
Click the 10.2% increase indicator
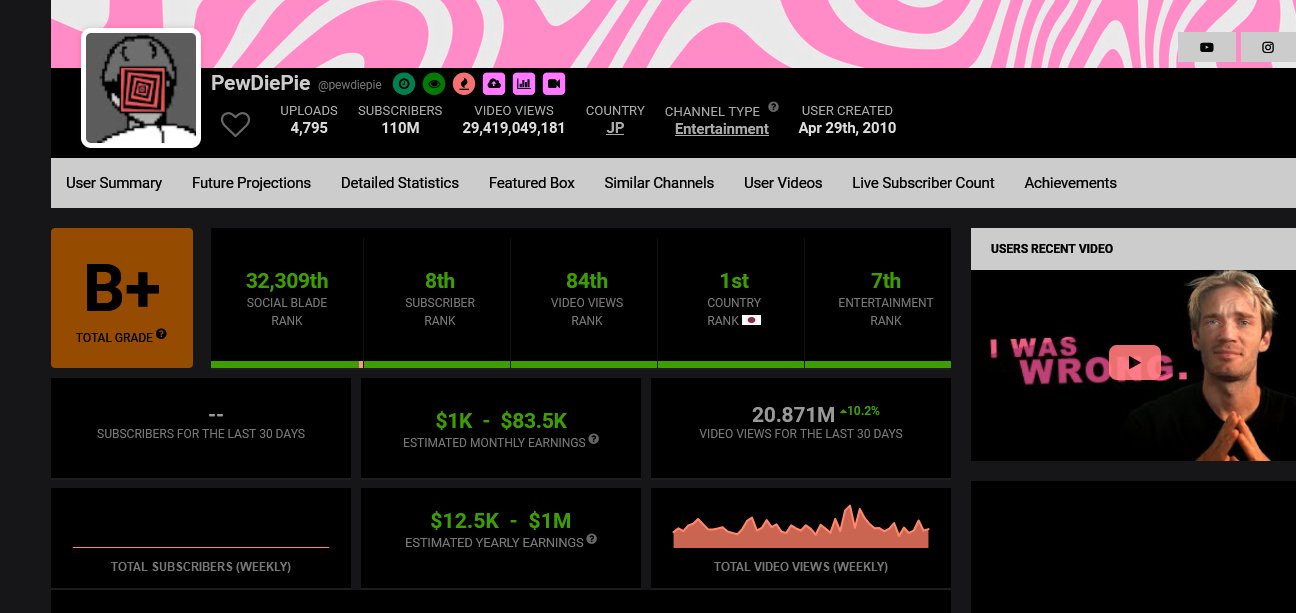[859, 410]
